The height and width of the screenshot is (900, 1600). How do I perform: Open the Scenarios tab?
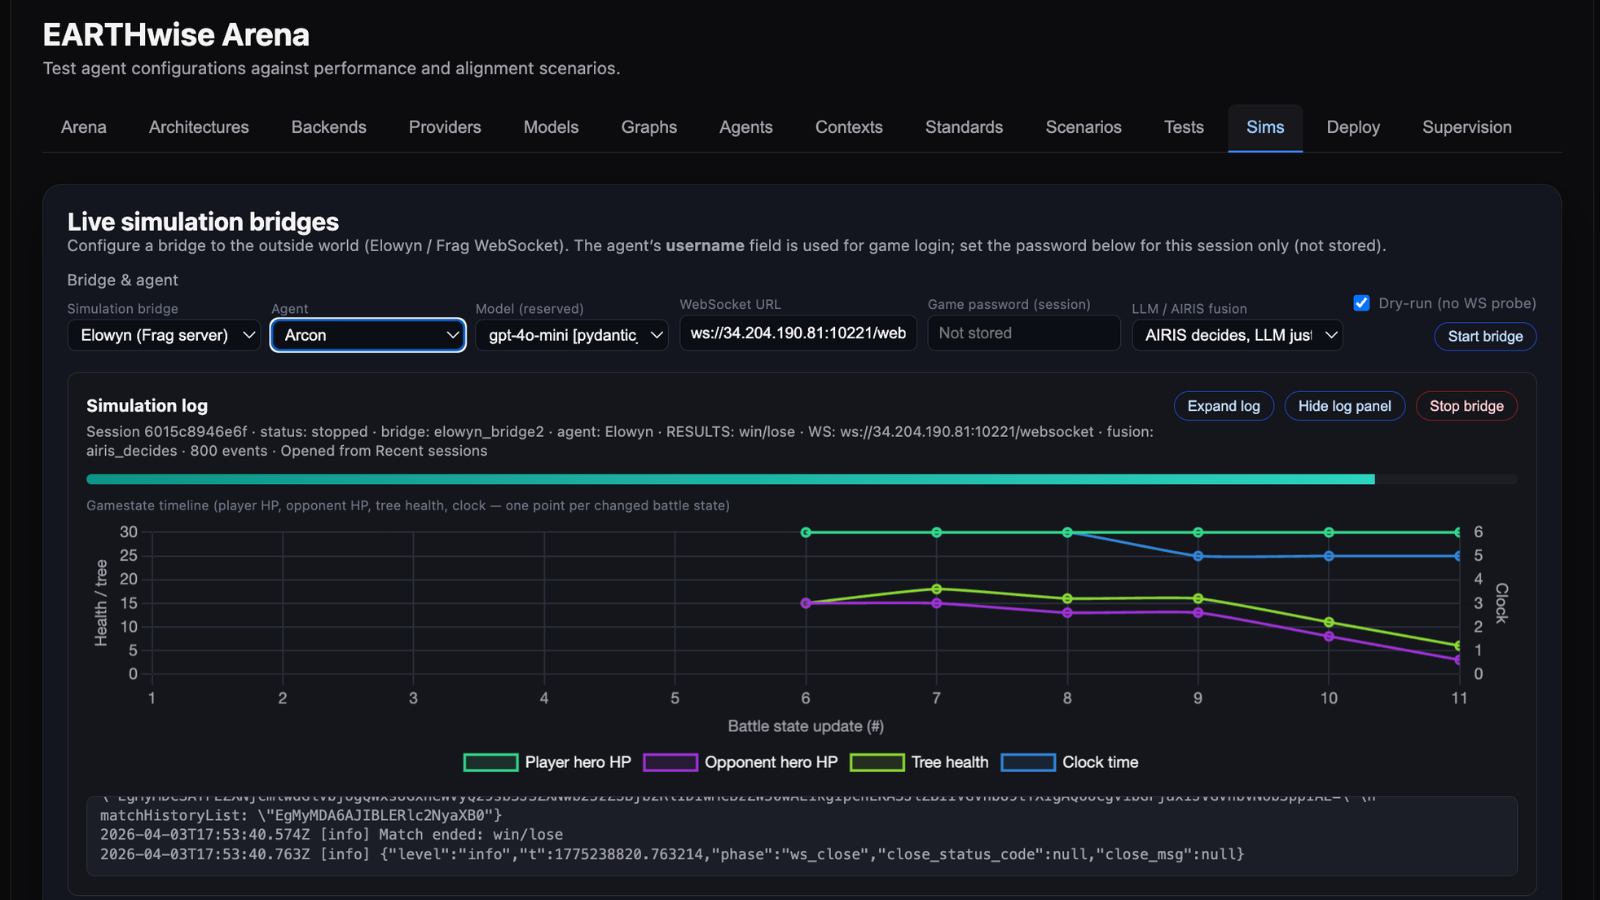(x=1083, y=127)
